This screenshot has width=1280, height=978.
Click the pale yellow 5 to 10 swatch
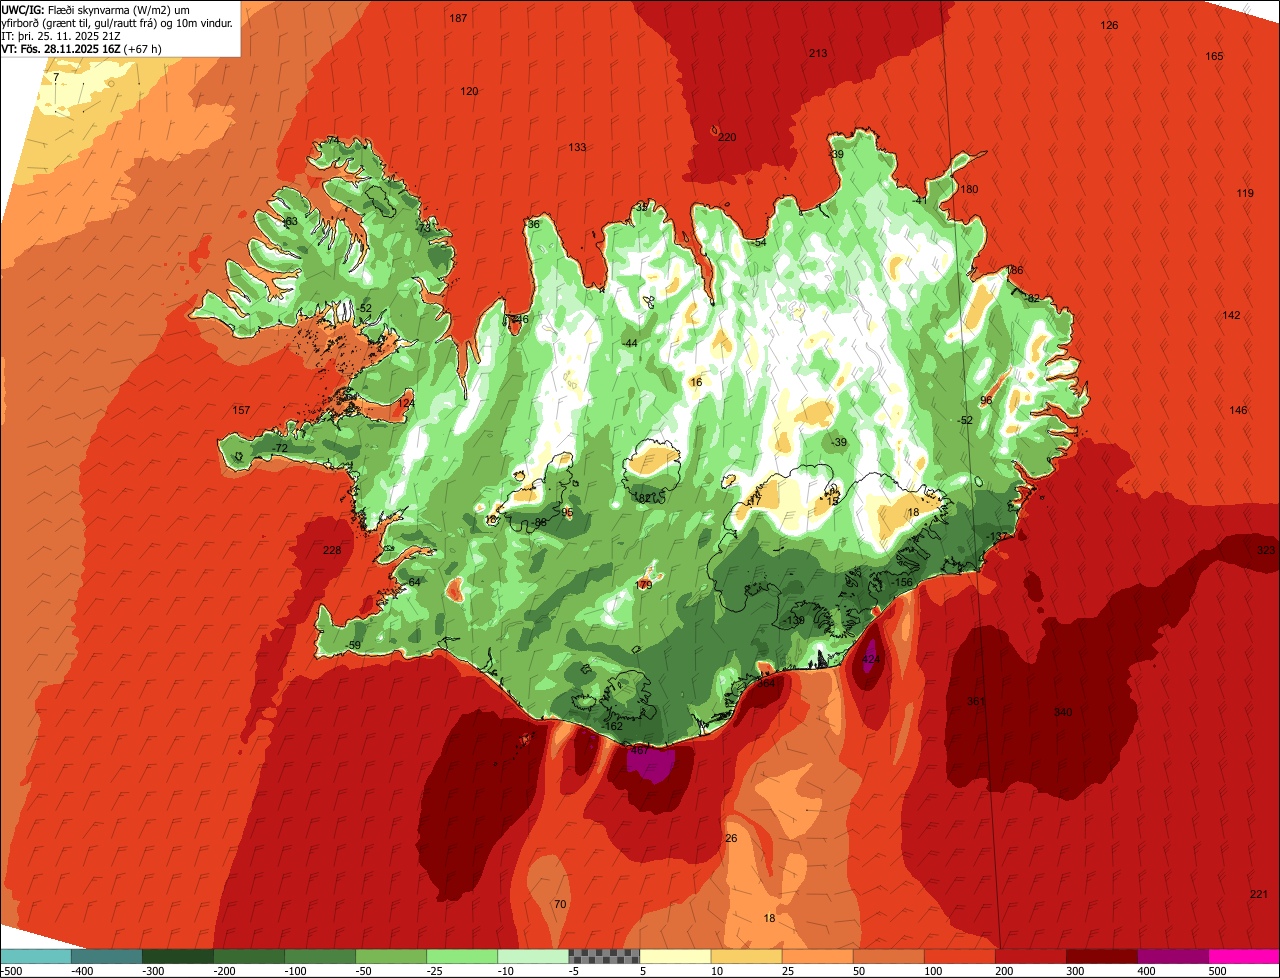coord(675,956)
